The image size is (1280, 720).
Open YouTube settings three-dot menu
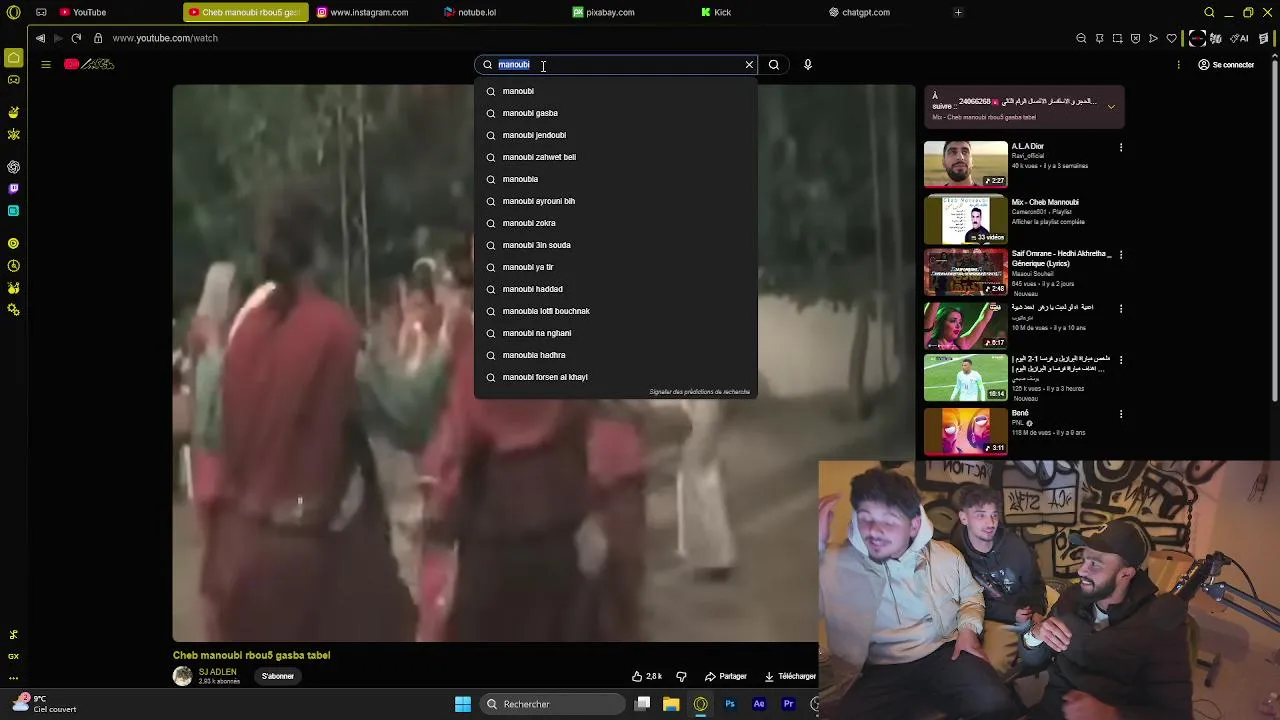pos(1178,65)
